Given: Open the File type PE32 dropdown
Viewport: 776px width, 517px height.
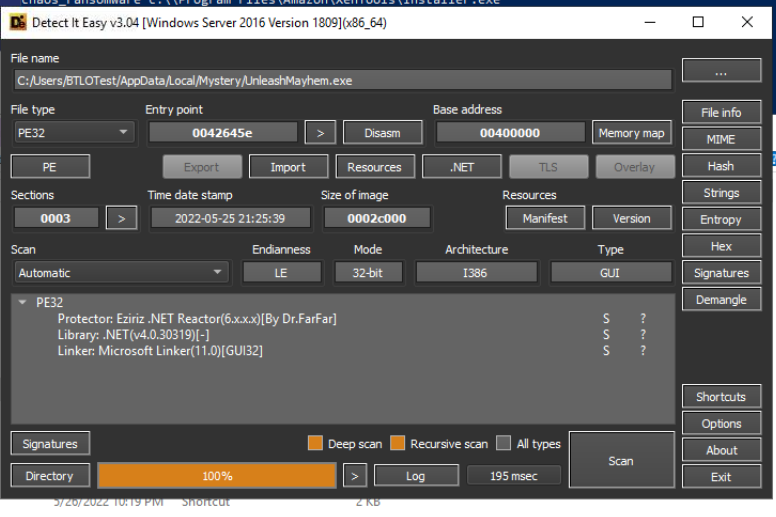Looking at the screenshot, I should [74, 132].
